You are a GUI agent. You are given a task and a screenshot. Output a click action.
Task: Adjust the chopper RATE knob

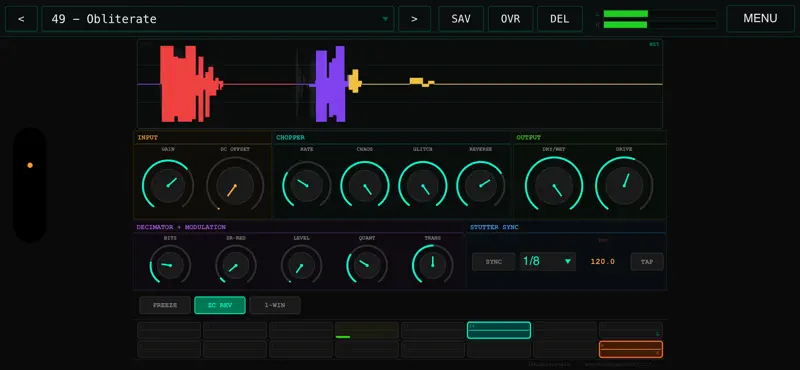(306, 185)
